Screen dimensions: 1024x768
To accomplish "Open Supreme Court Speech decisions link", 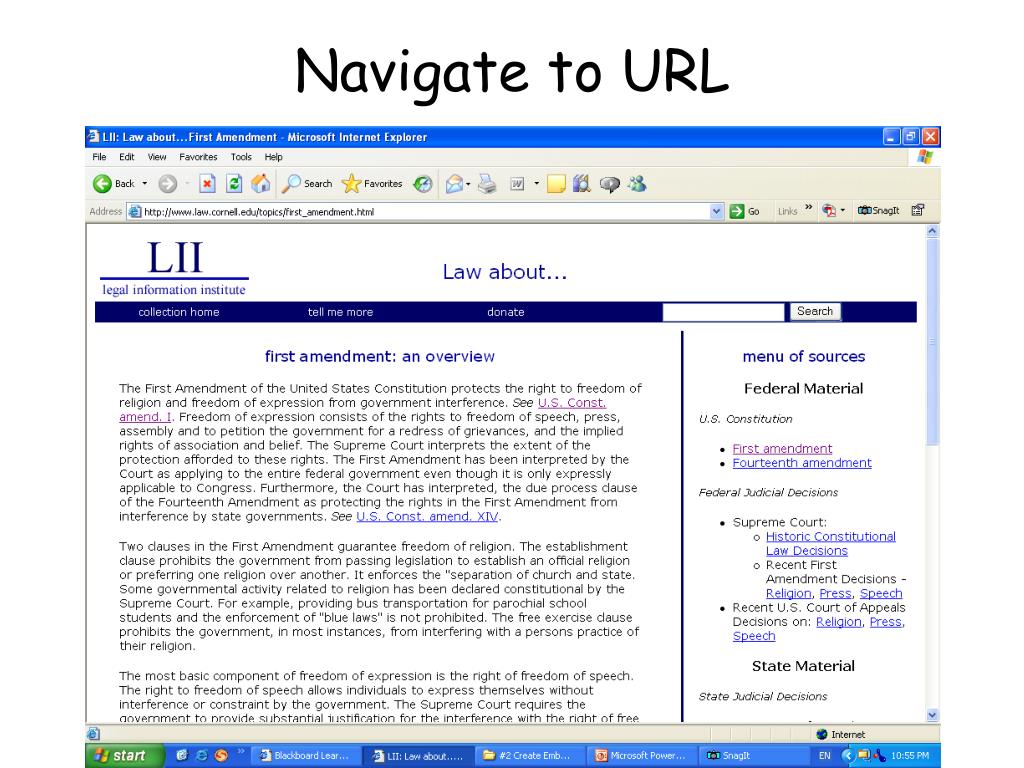I will coord(881,594).
